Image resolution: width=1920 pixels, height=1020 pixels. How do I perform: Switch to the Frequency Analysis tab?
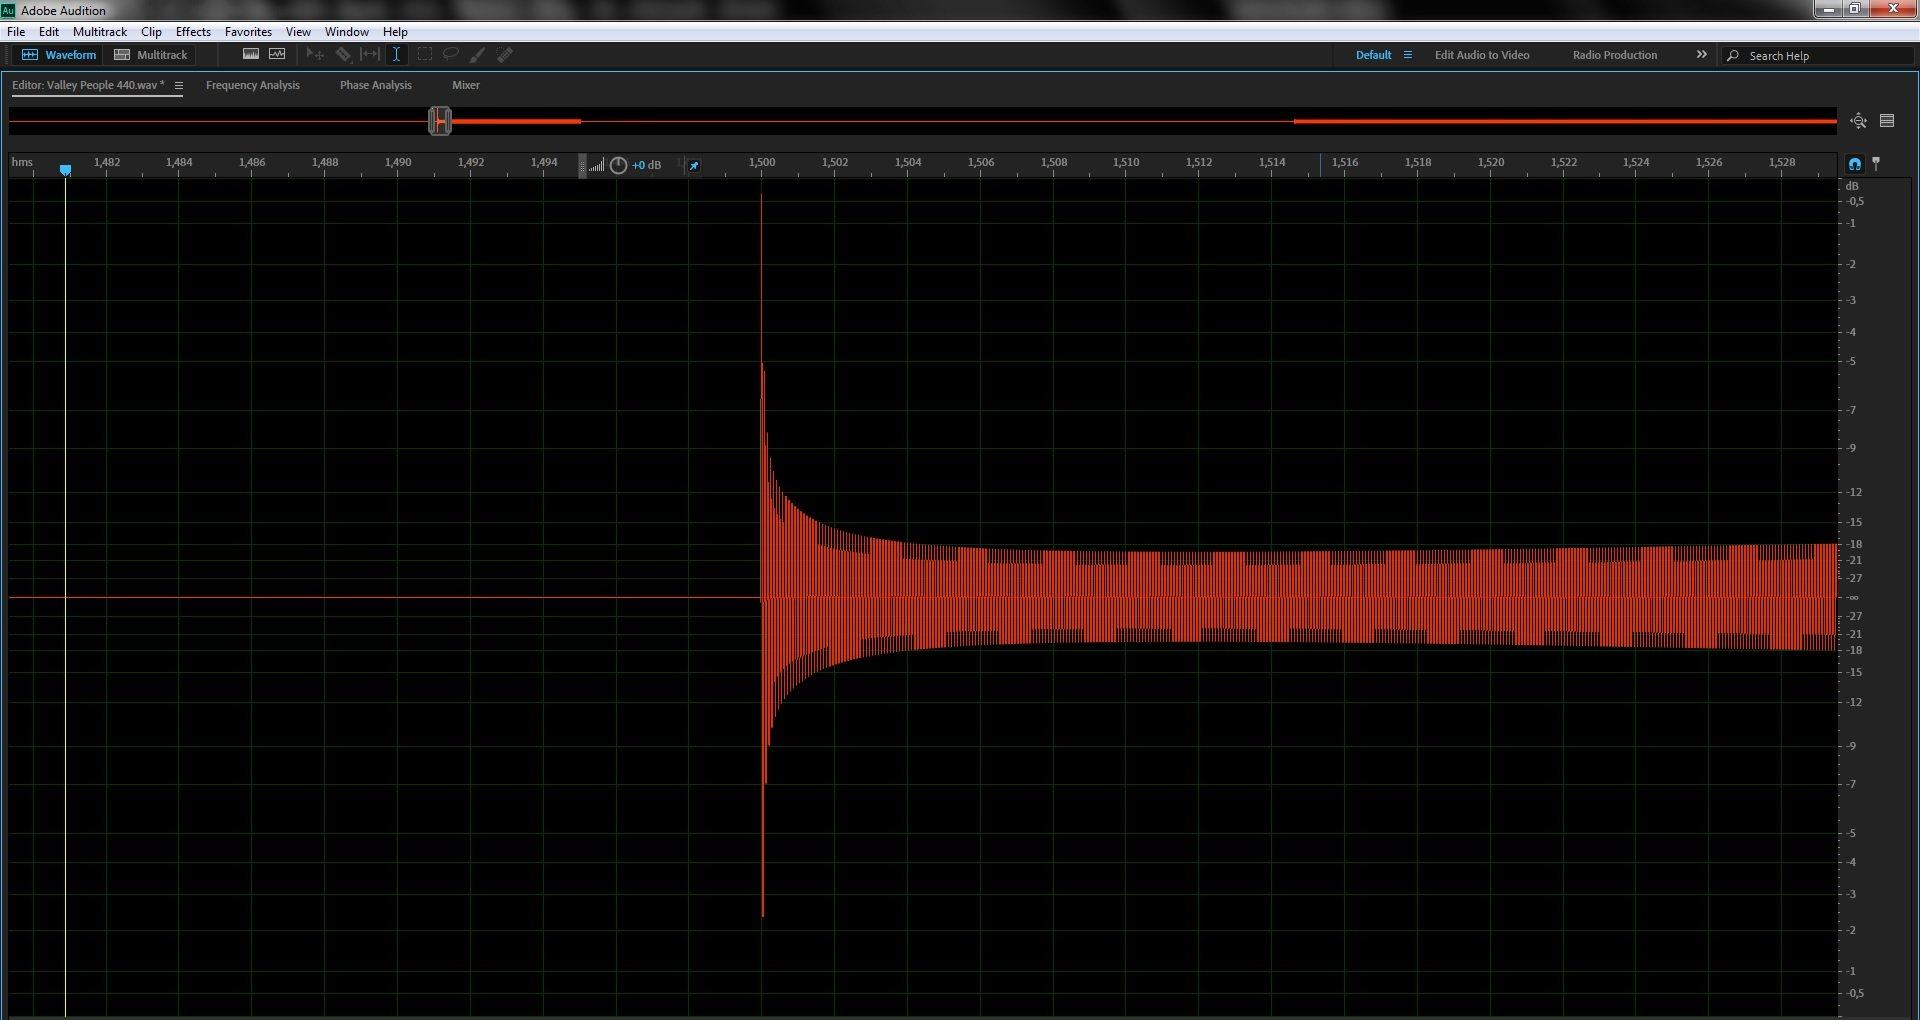click(253, 85)
